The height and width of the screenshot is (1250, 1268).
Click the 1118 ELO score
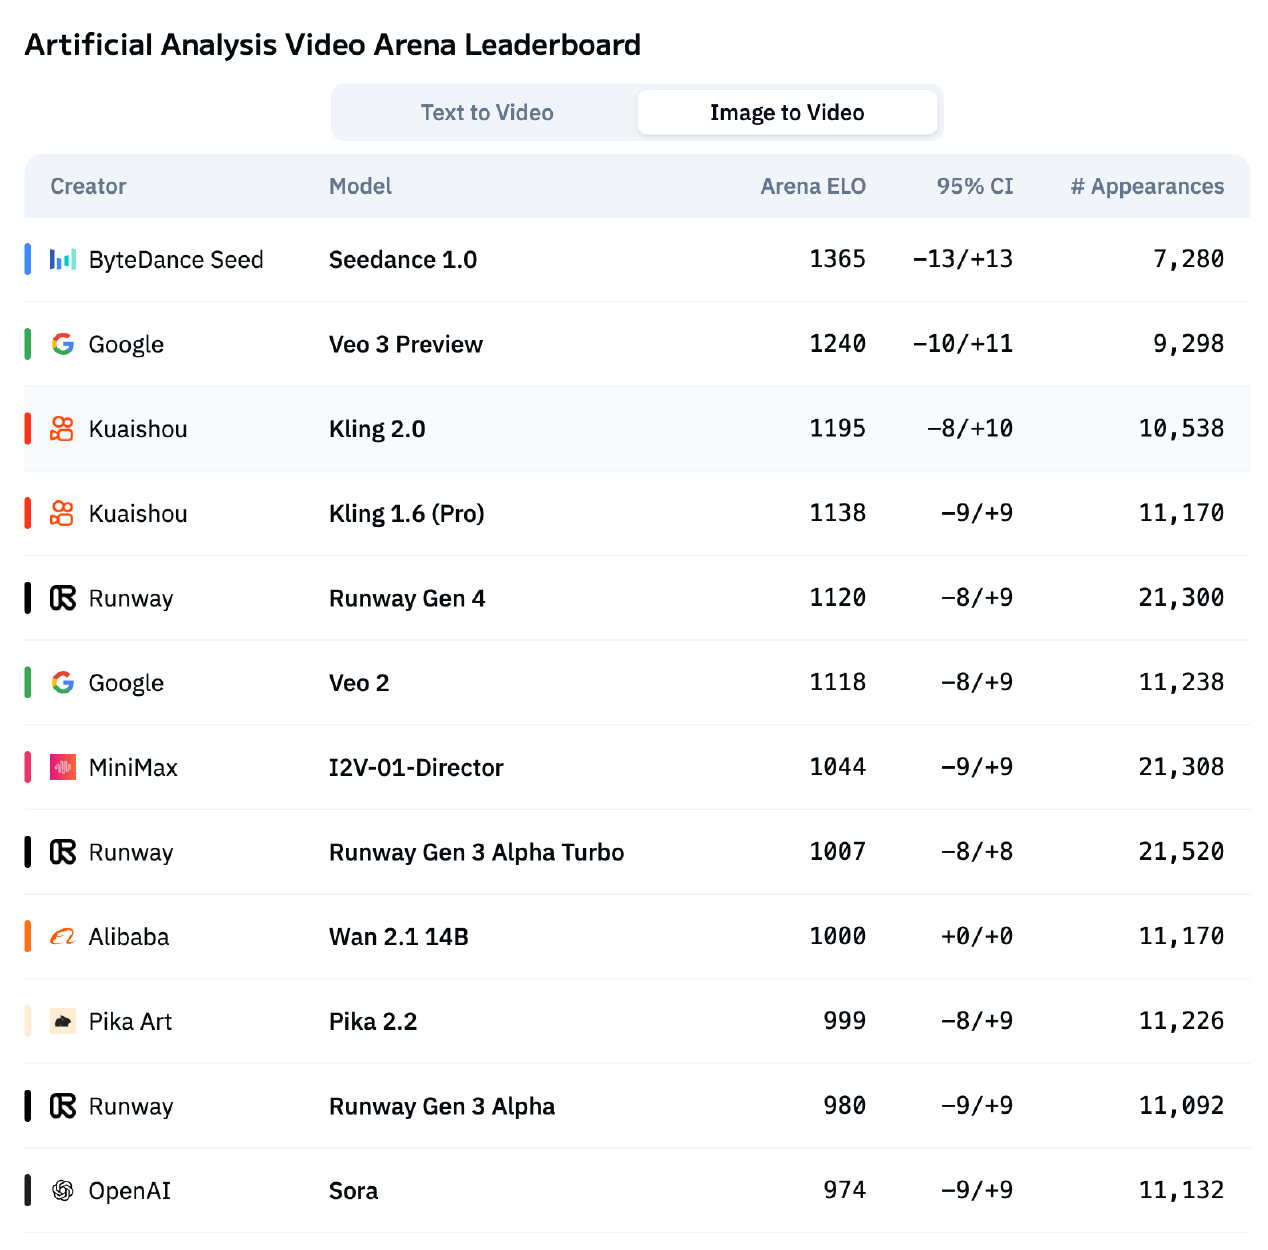(838, 682)
